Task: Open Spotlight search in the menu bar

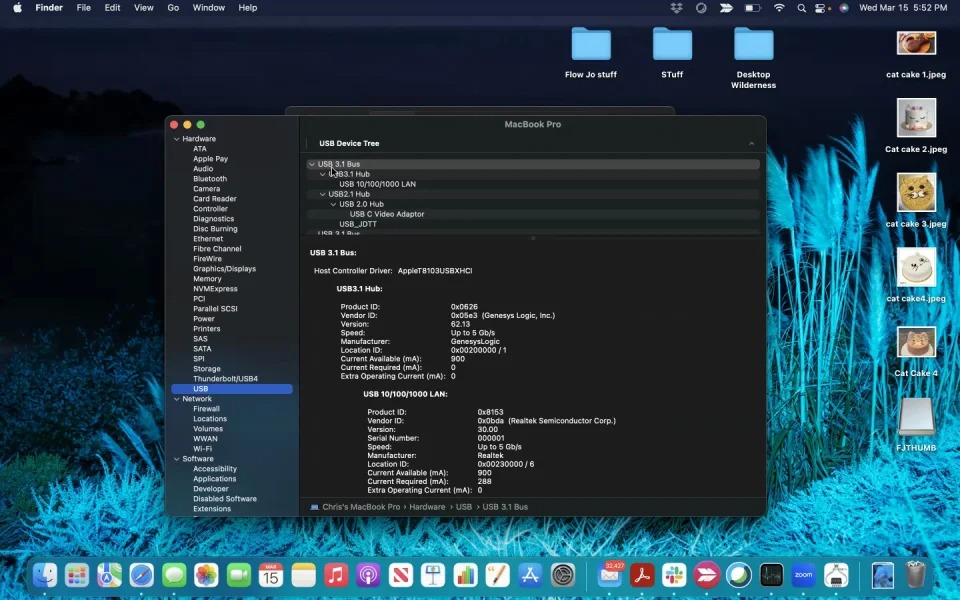Action: (801, 8)
